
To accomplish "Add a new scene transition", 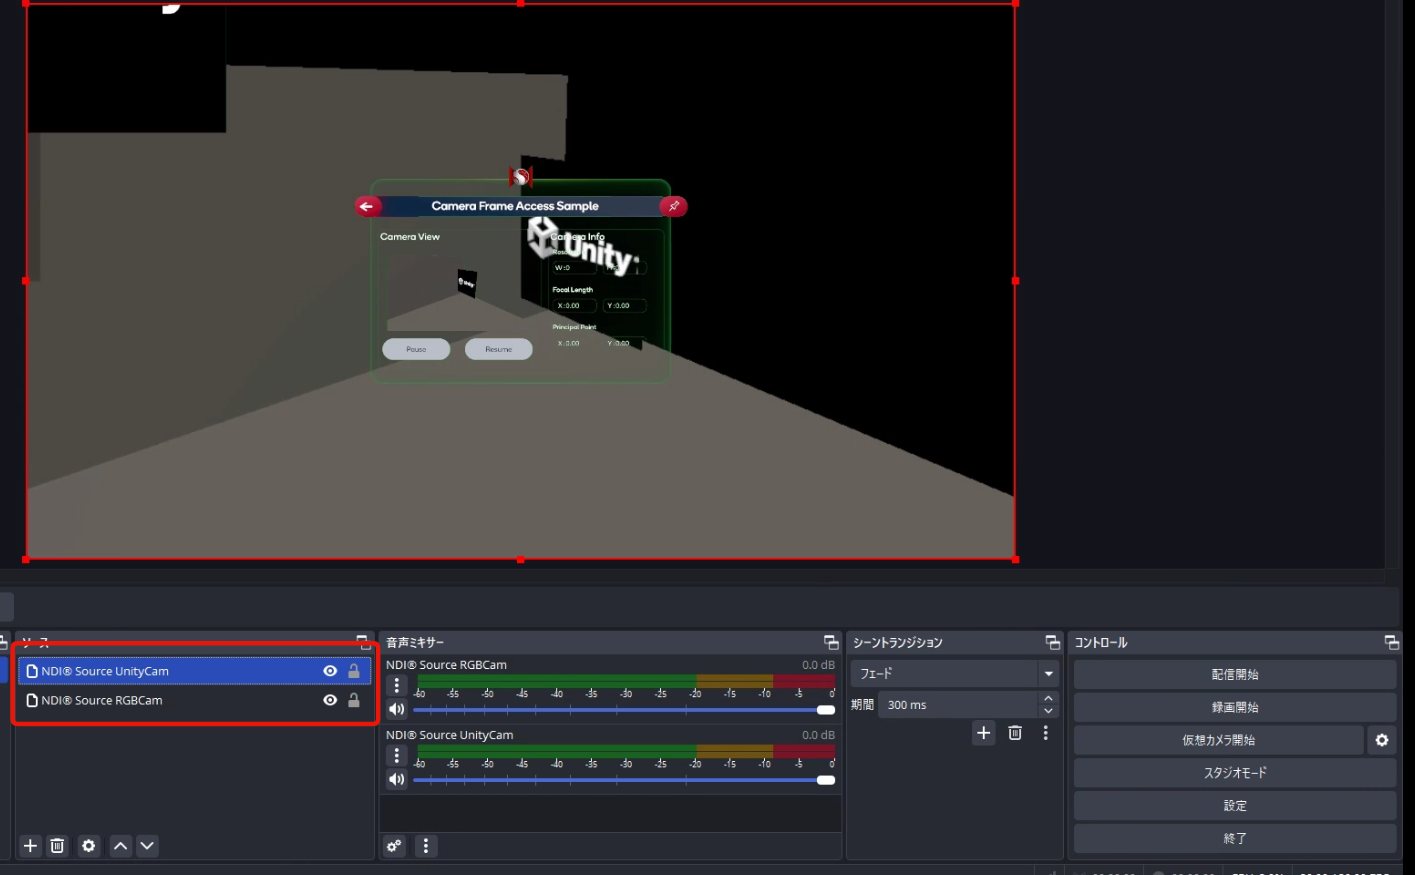I will (983, 733).
